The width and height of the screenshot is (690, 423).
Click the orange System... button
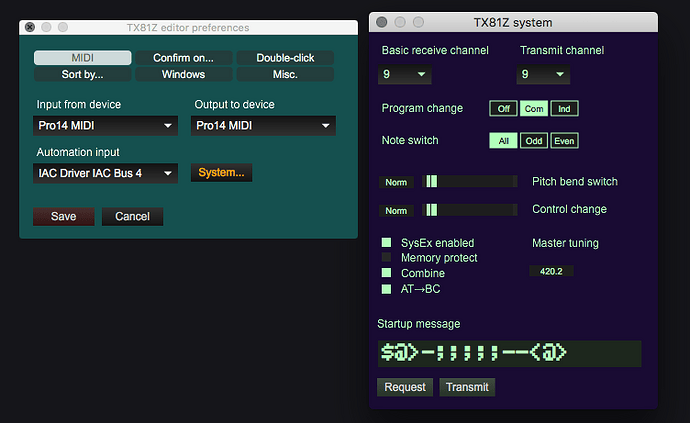pos(221,173)
